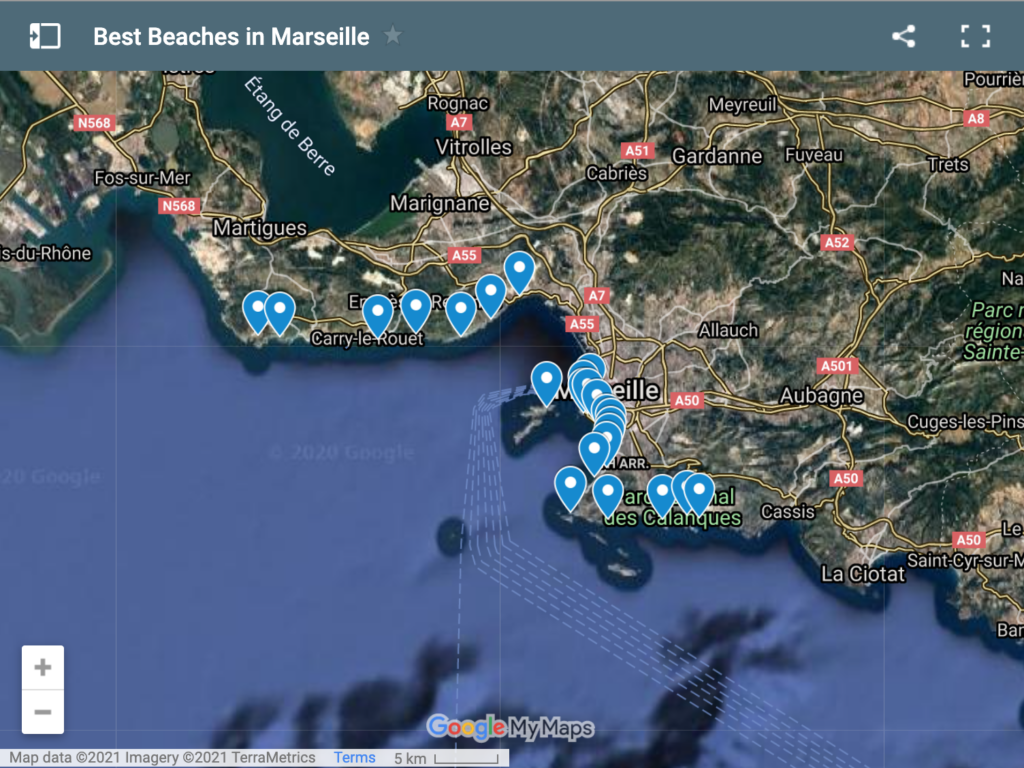The height and width of the screenshot is (768, 1024).
Task: Click the Rognac town label
Action: pos(458,103)
